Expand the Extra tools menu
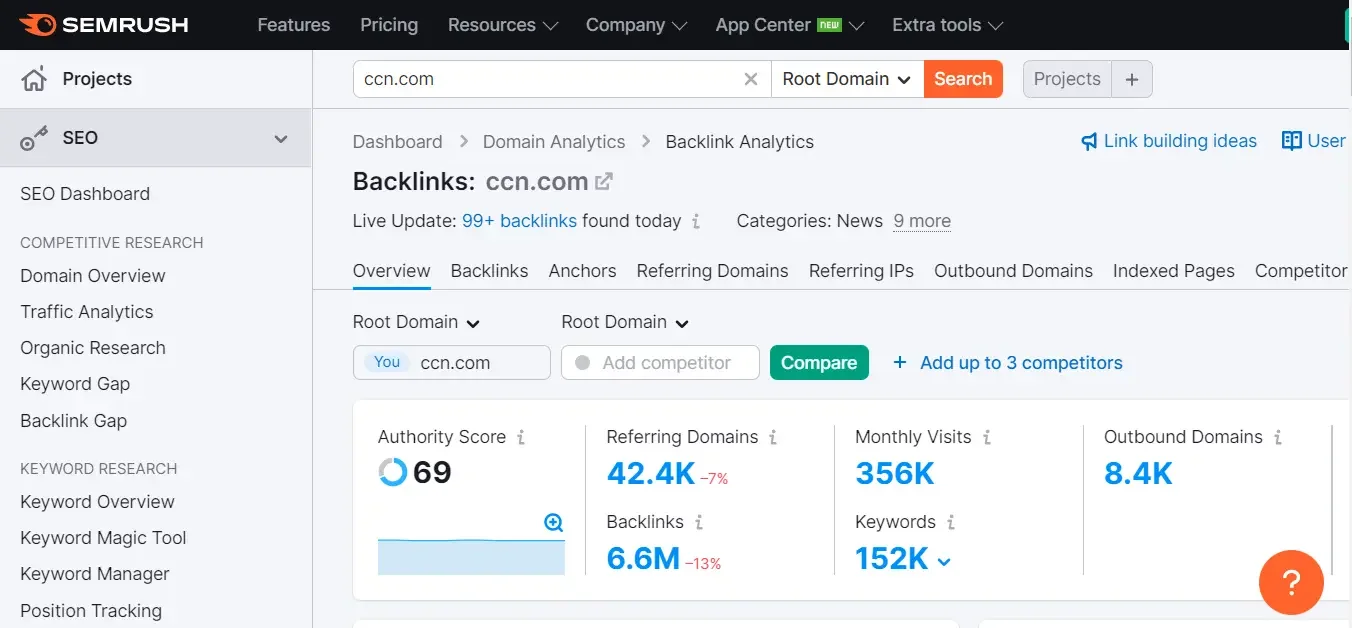 coord(948,25)
